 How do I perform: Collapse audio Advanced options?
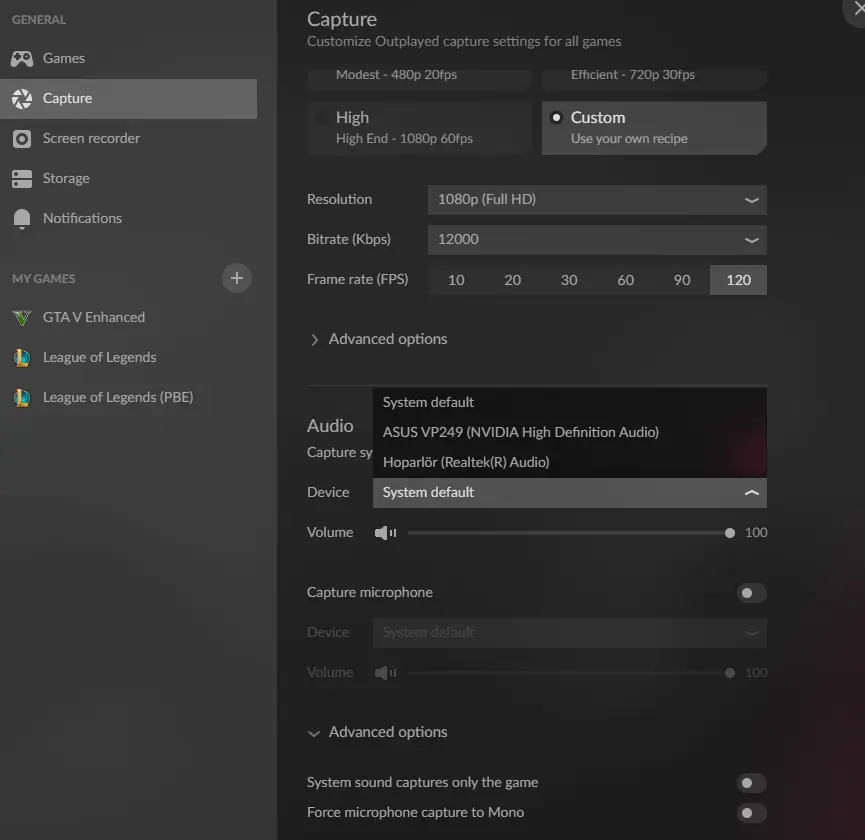coord(378,732)
